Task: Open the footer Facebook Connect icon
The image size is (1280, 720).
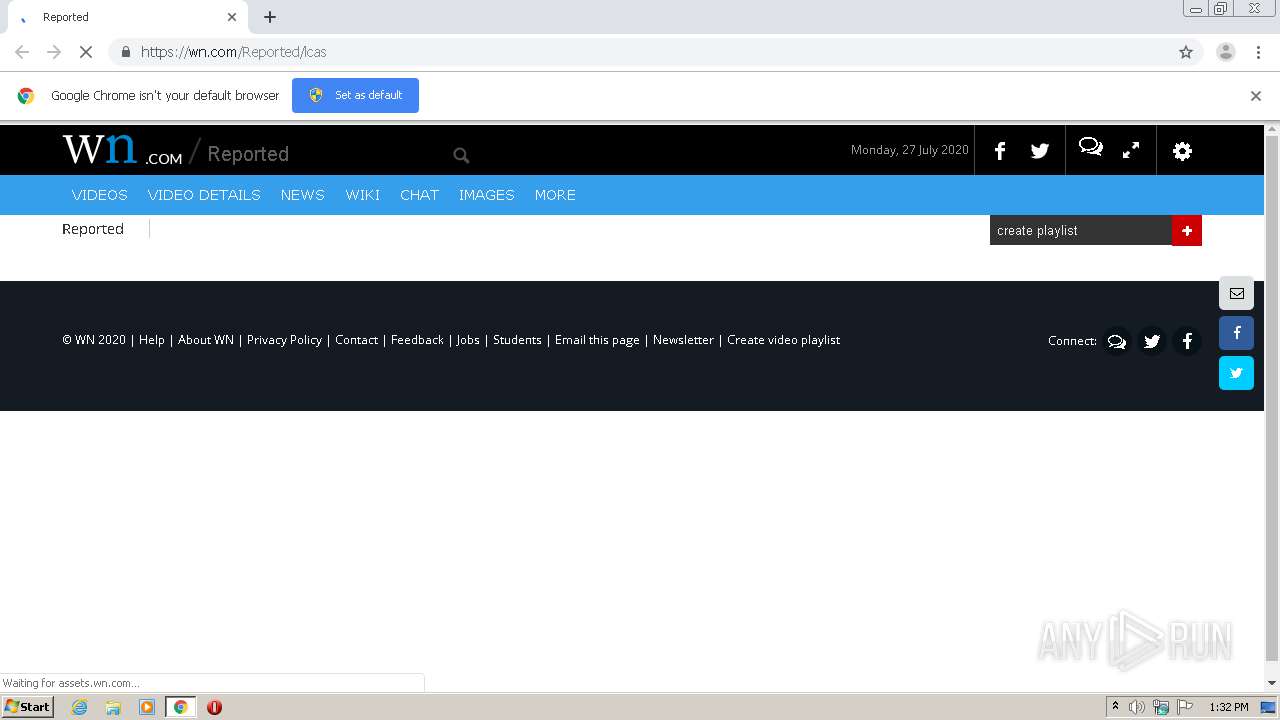Action: tap(1187, 341)
